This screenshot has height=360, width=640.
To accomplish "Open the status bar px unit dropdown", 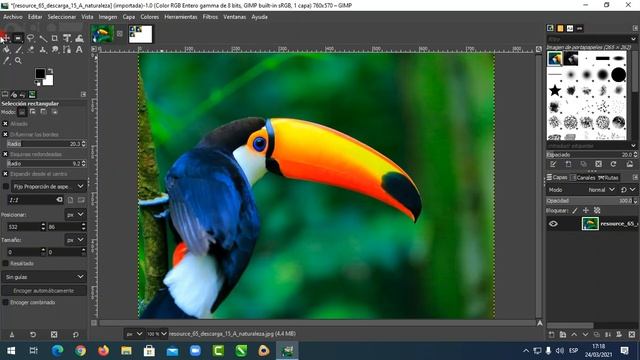I will [134, 334].
